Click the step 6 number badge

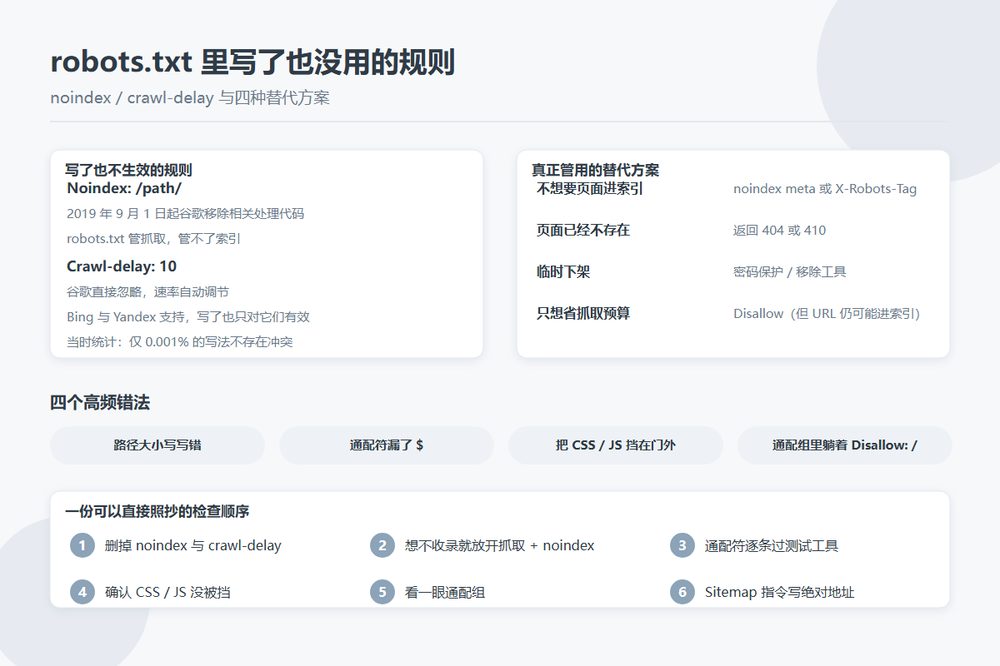coord(682,592)
